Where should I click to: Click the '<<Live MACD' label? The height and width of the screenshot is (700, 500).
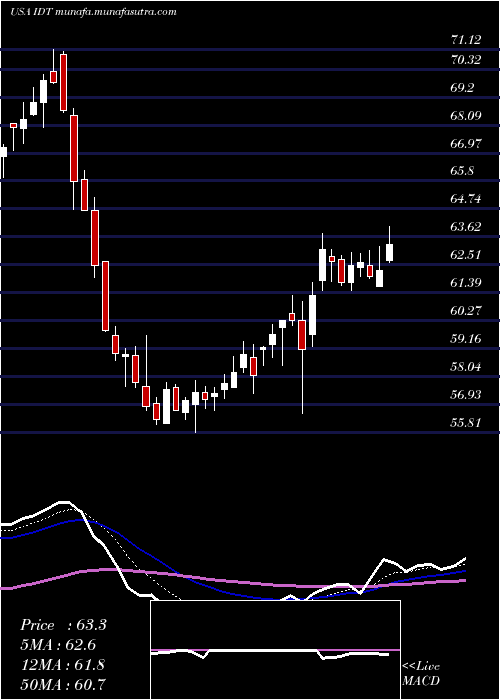point(421,674)
